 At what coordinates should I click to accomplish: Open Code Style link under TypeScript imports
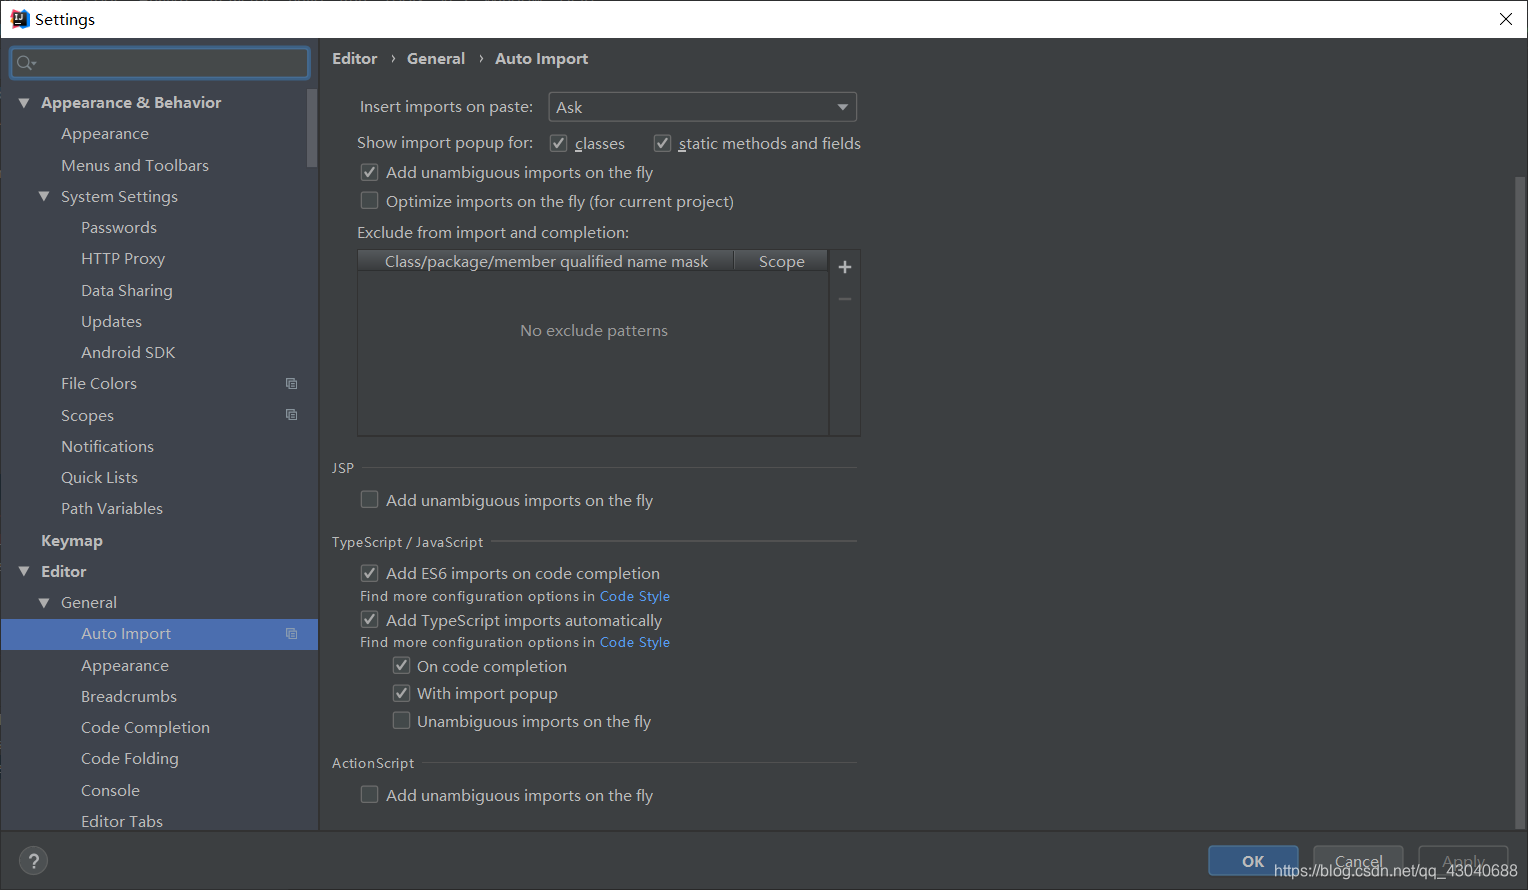pos(635,642)
